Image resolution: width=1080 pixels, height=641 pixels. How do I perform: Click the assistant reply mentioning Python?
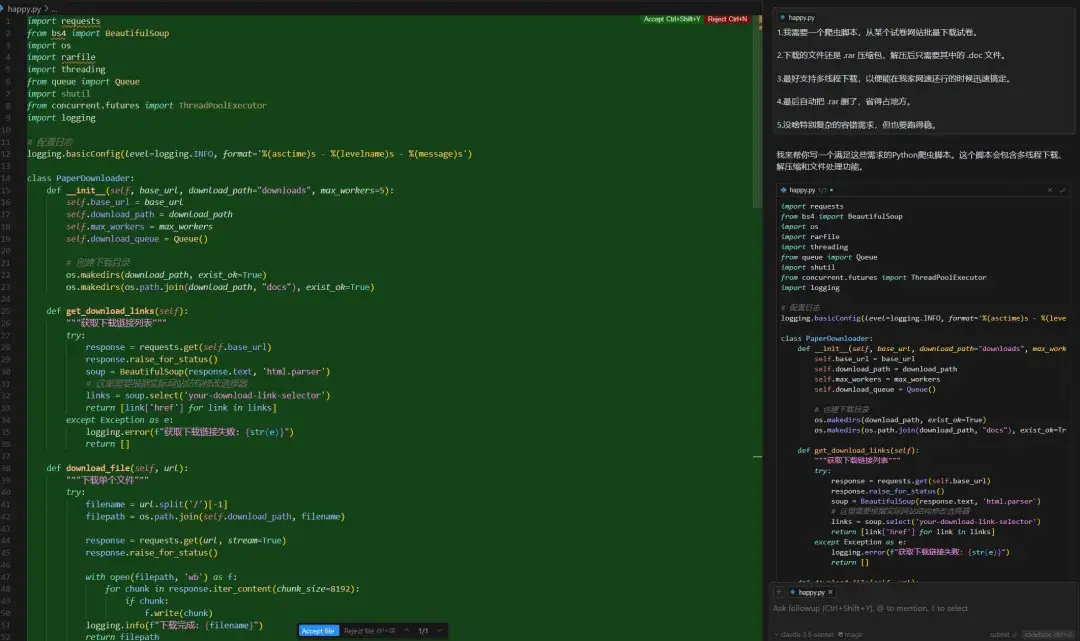tap(919, 160)
